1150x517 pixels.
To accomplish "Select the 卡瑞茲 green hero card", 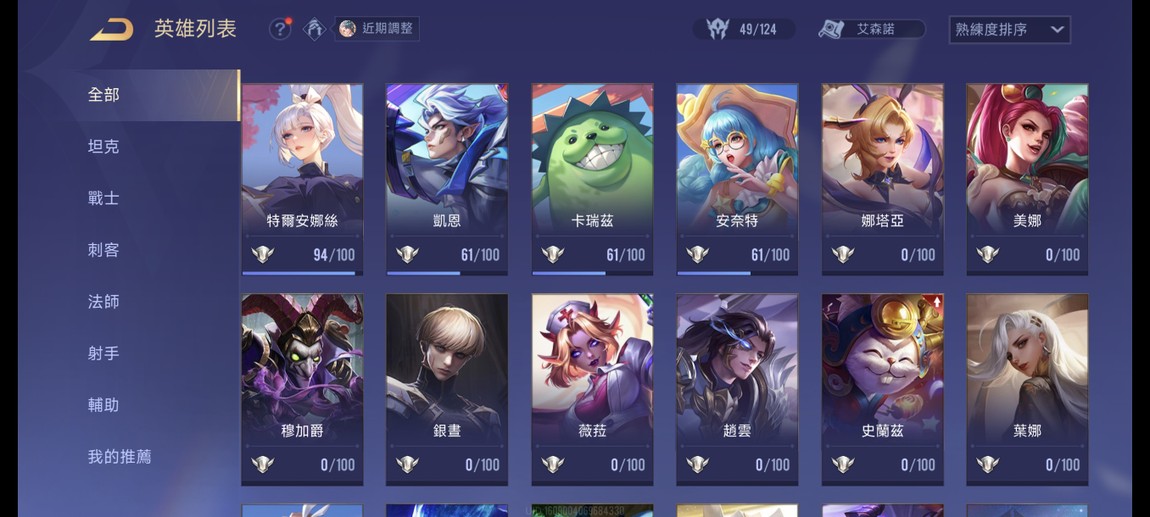I will pyautogui.click(x=592, y=180).
